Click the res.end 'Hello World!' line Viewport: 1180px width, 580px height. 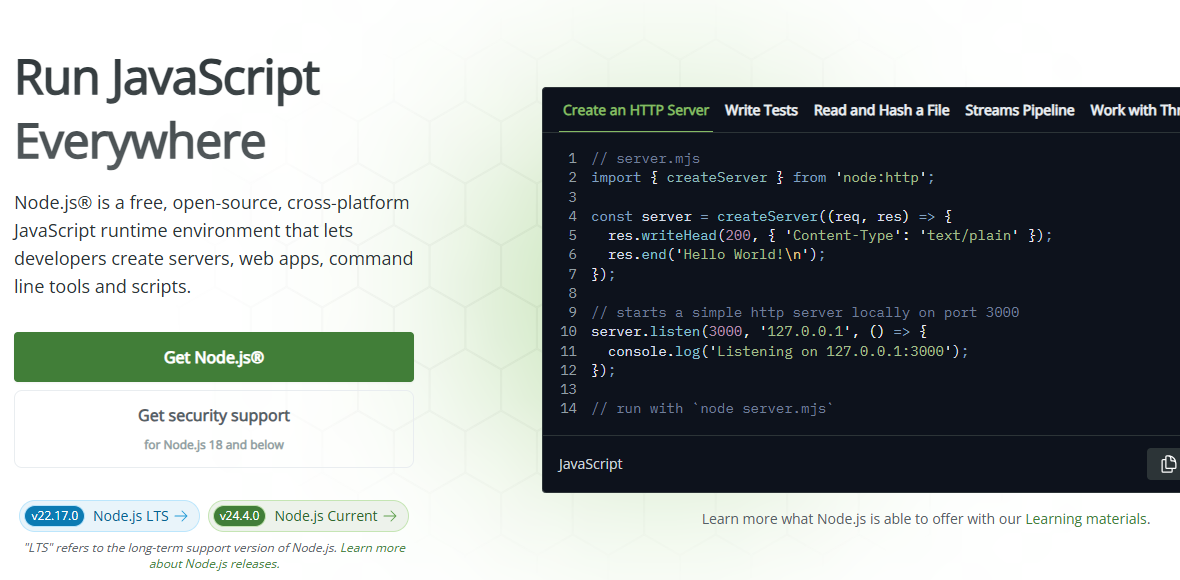pyautogui.click(x=716, y=254)
